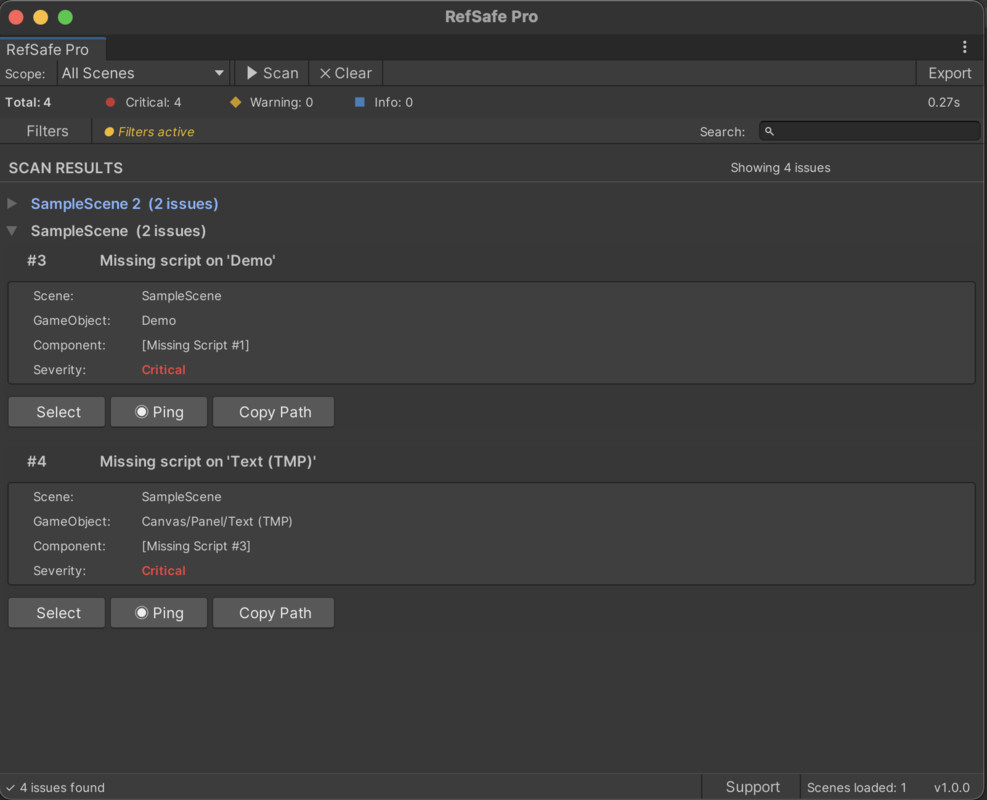Image resolution: width=987 pixels, height=800 pixels.
Task: Collapse the SampleScene group
Action: [12, 230]
